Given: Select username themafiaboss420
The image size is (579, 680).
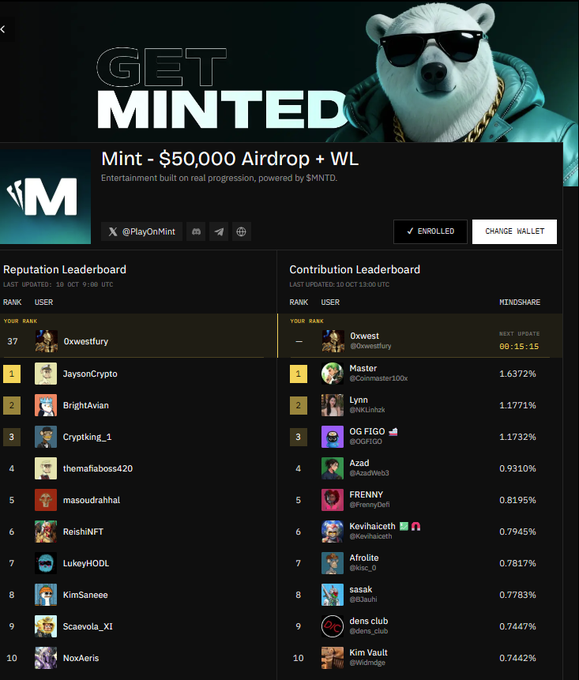Looking at the screenshot, I should click(x=98, y=468).
